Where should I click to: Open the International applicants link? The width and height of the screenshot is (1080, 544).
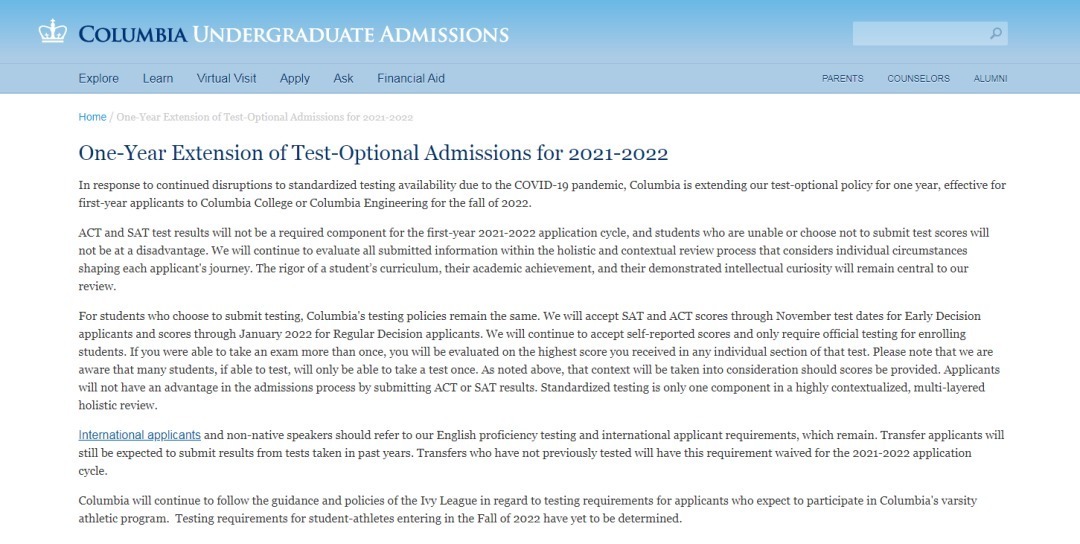139,435
